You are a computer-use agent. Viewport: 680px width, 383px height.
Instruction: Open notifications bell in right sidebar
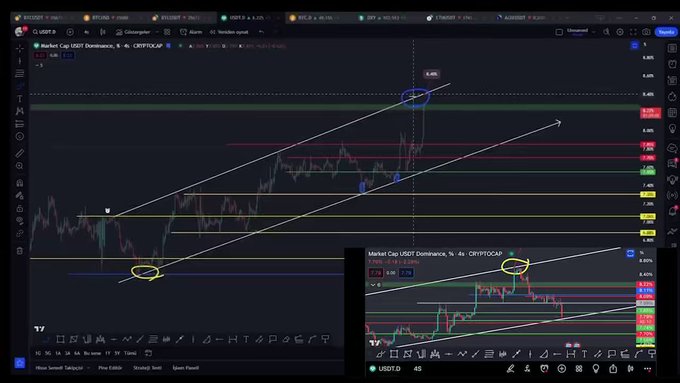click(672, 211)
